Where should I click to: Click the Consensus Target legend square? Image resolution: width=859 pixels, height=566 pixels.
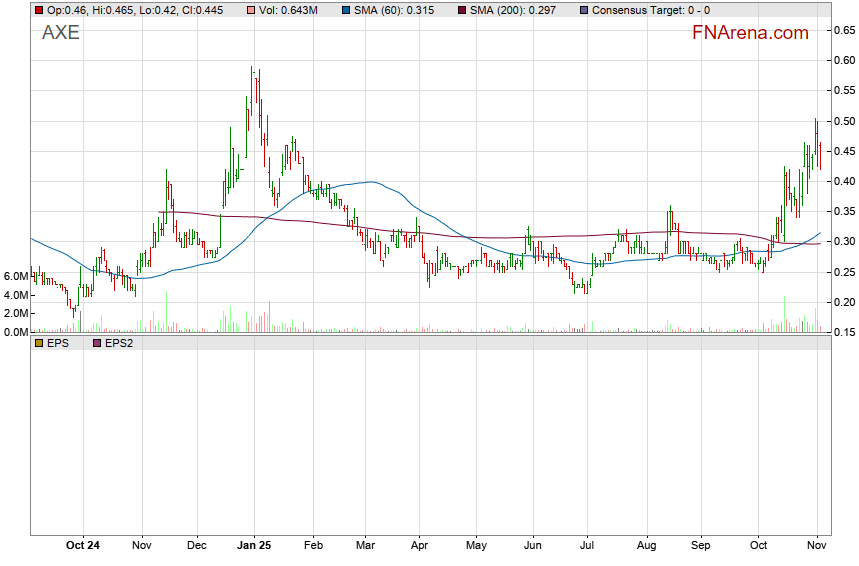(582, 10)
